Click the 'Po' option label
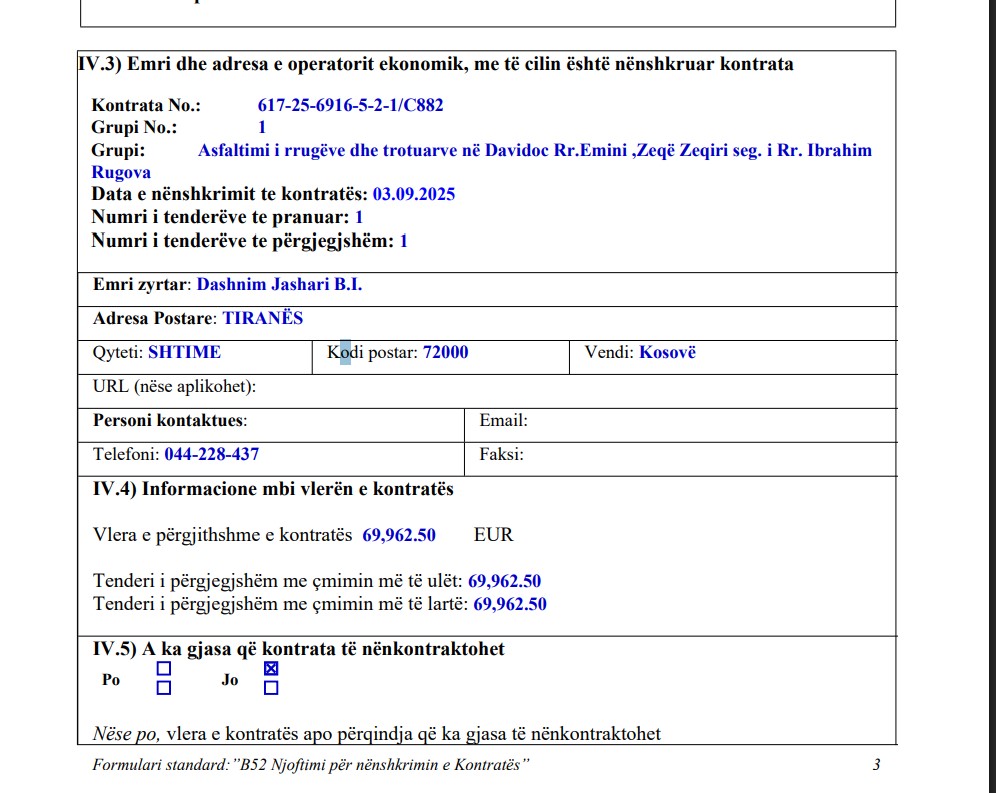The image size is (996, 793). [111, 680]
